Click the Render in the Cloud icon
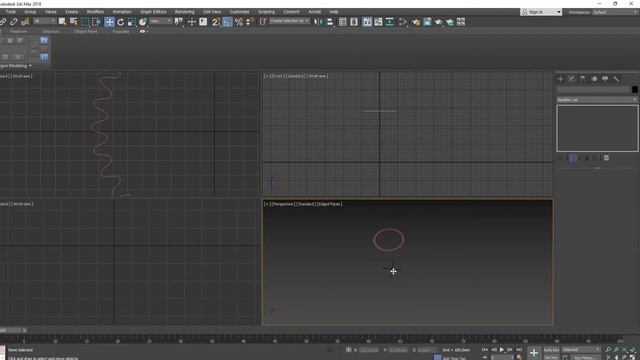 (x=449, y=22)
